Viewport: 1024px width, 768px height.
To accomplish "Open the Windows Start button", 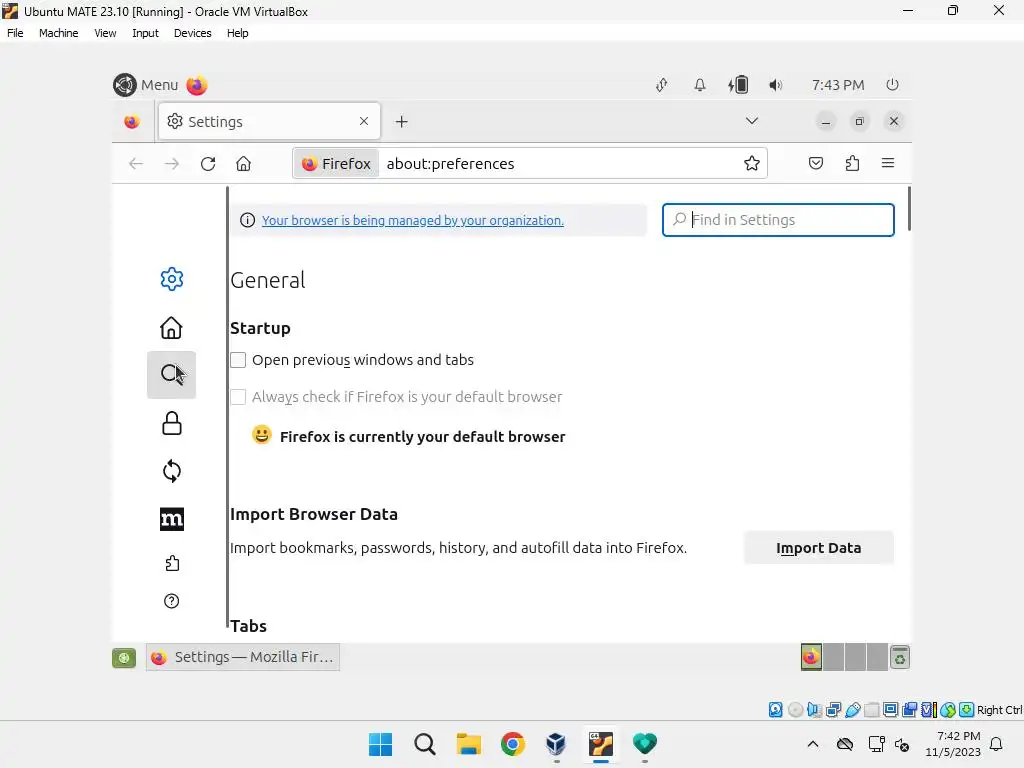I will point(380,744).
